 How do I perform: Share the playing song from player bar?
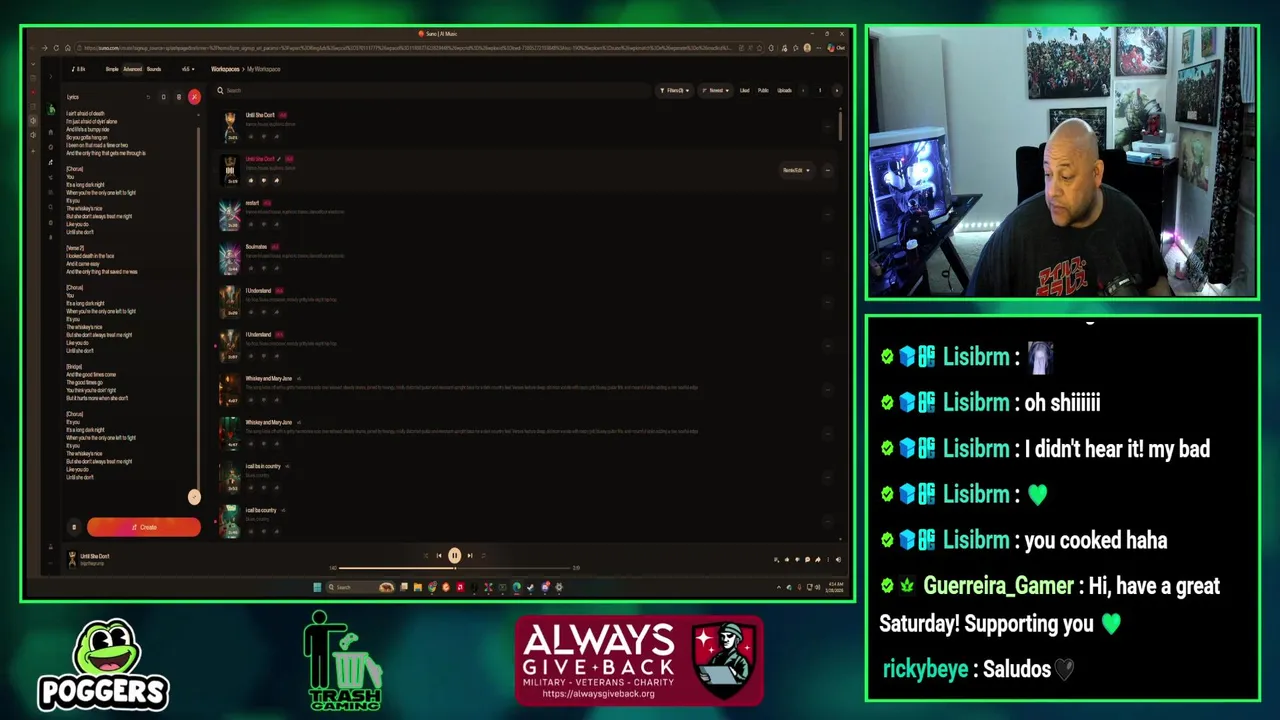817,560
